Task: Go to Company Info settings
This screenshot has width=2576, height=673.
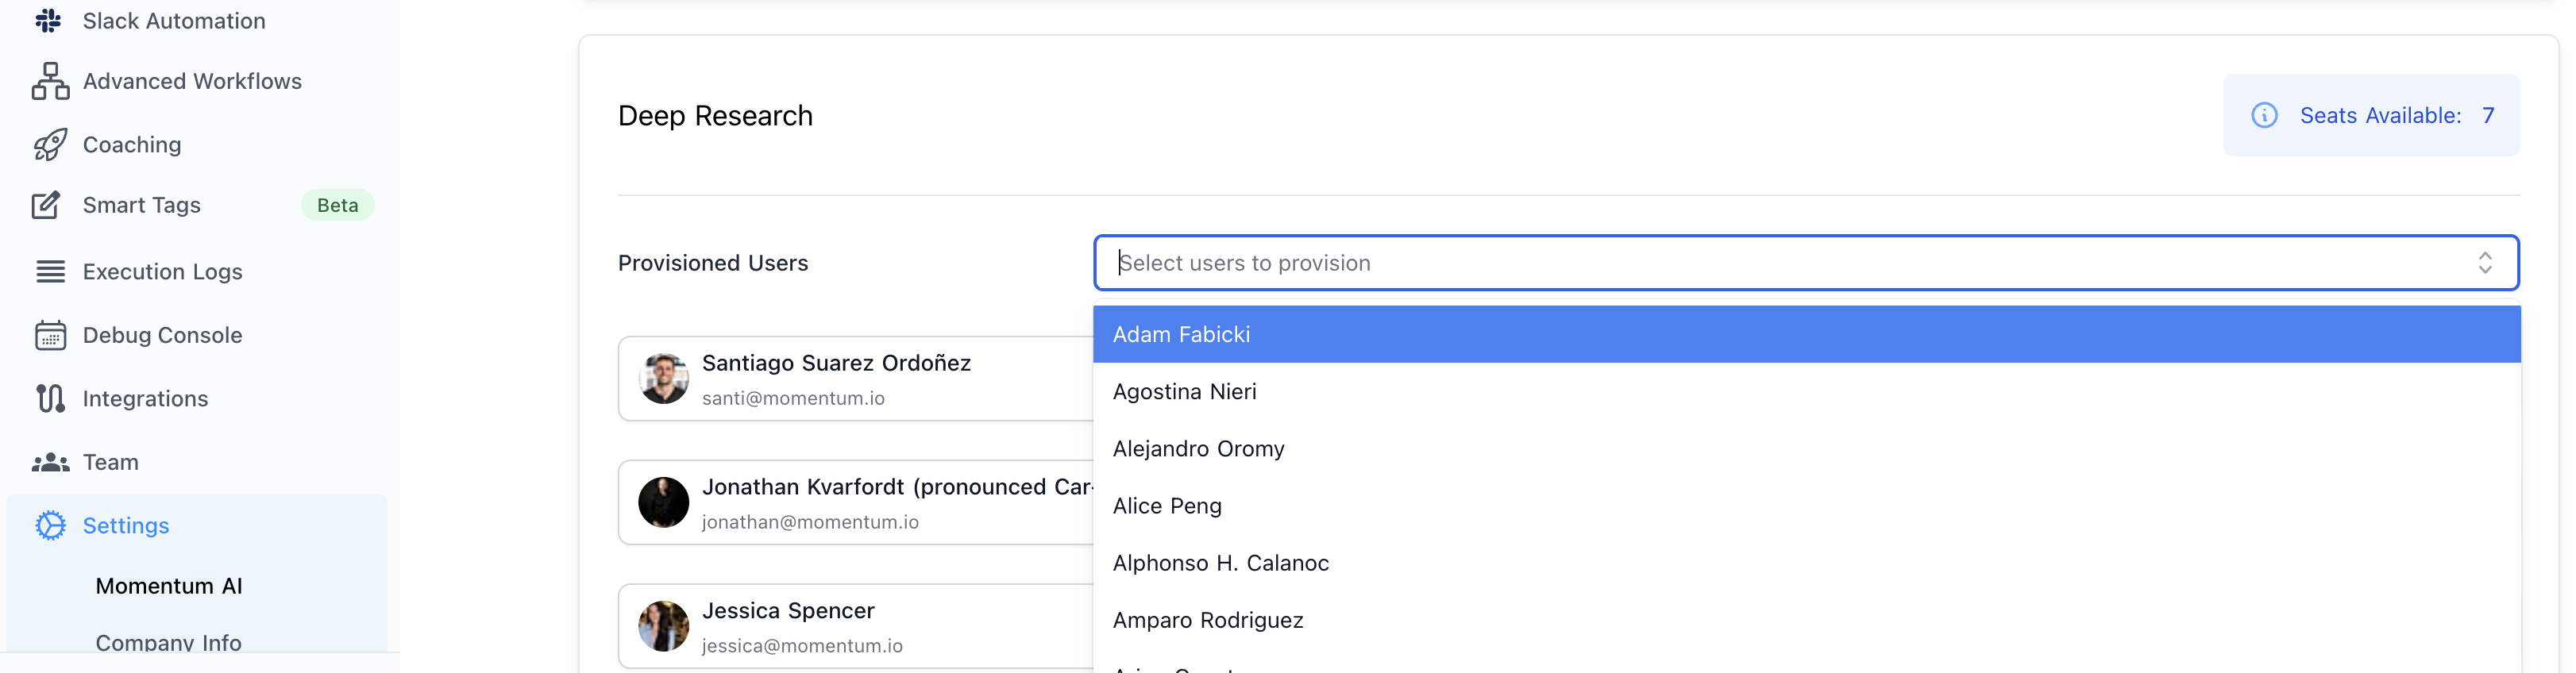Action: (x=168, y=643)
